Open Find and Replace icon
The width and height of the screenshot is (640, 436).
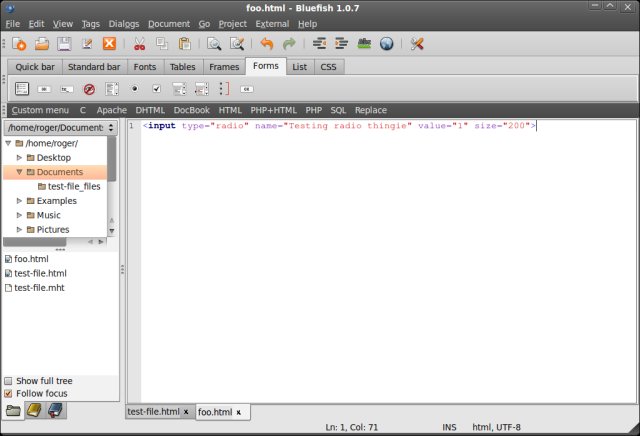[237, 44]
